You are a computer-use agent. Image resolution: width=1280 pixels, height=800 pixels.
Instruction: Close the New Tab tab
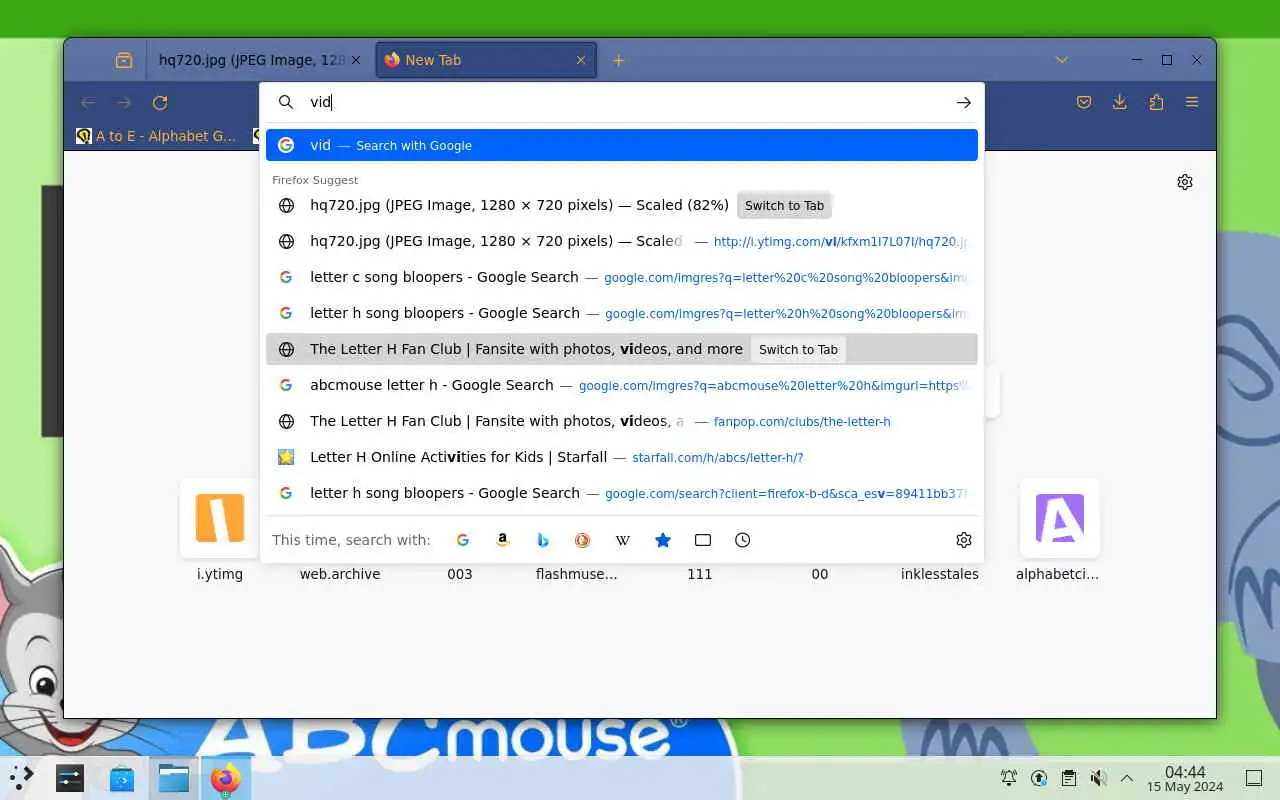click(580, 60)
